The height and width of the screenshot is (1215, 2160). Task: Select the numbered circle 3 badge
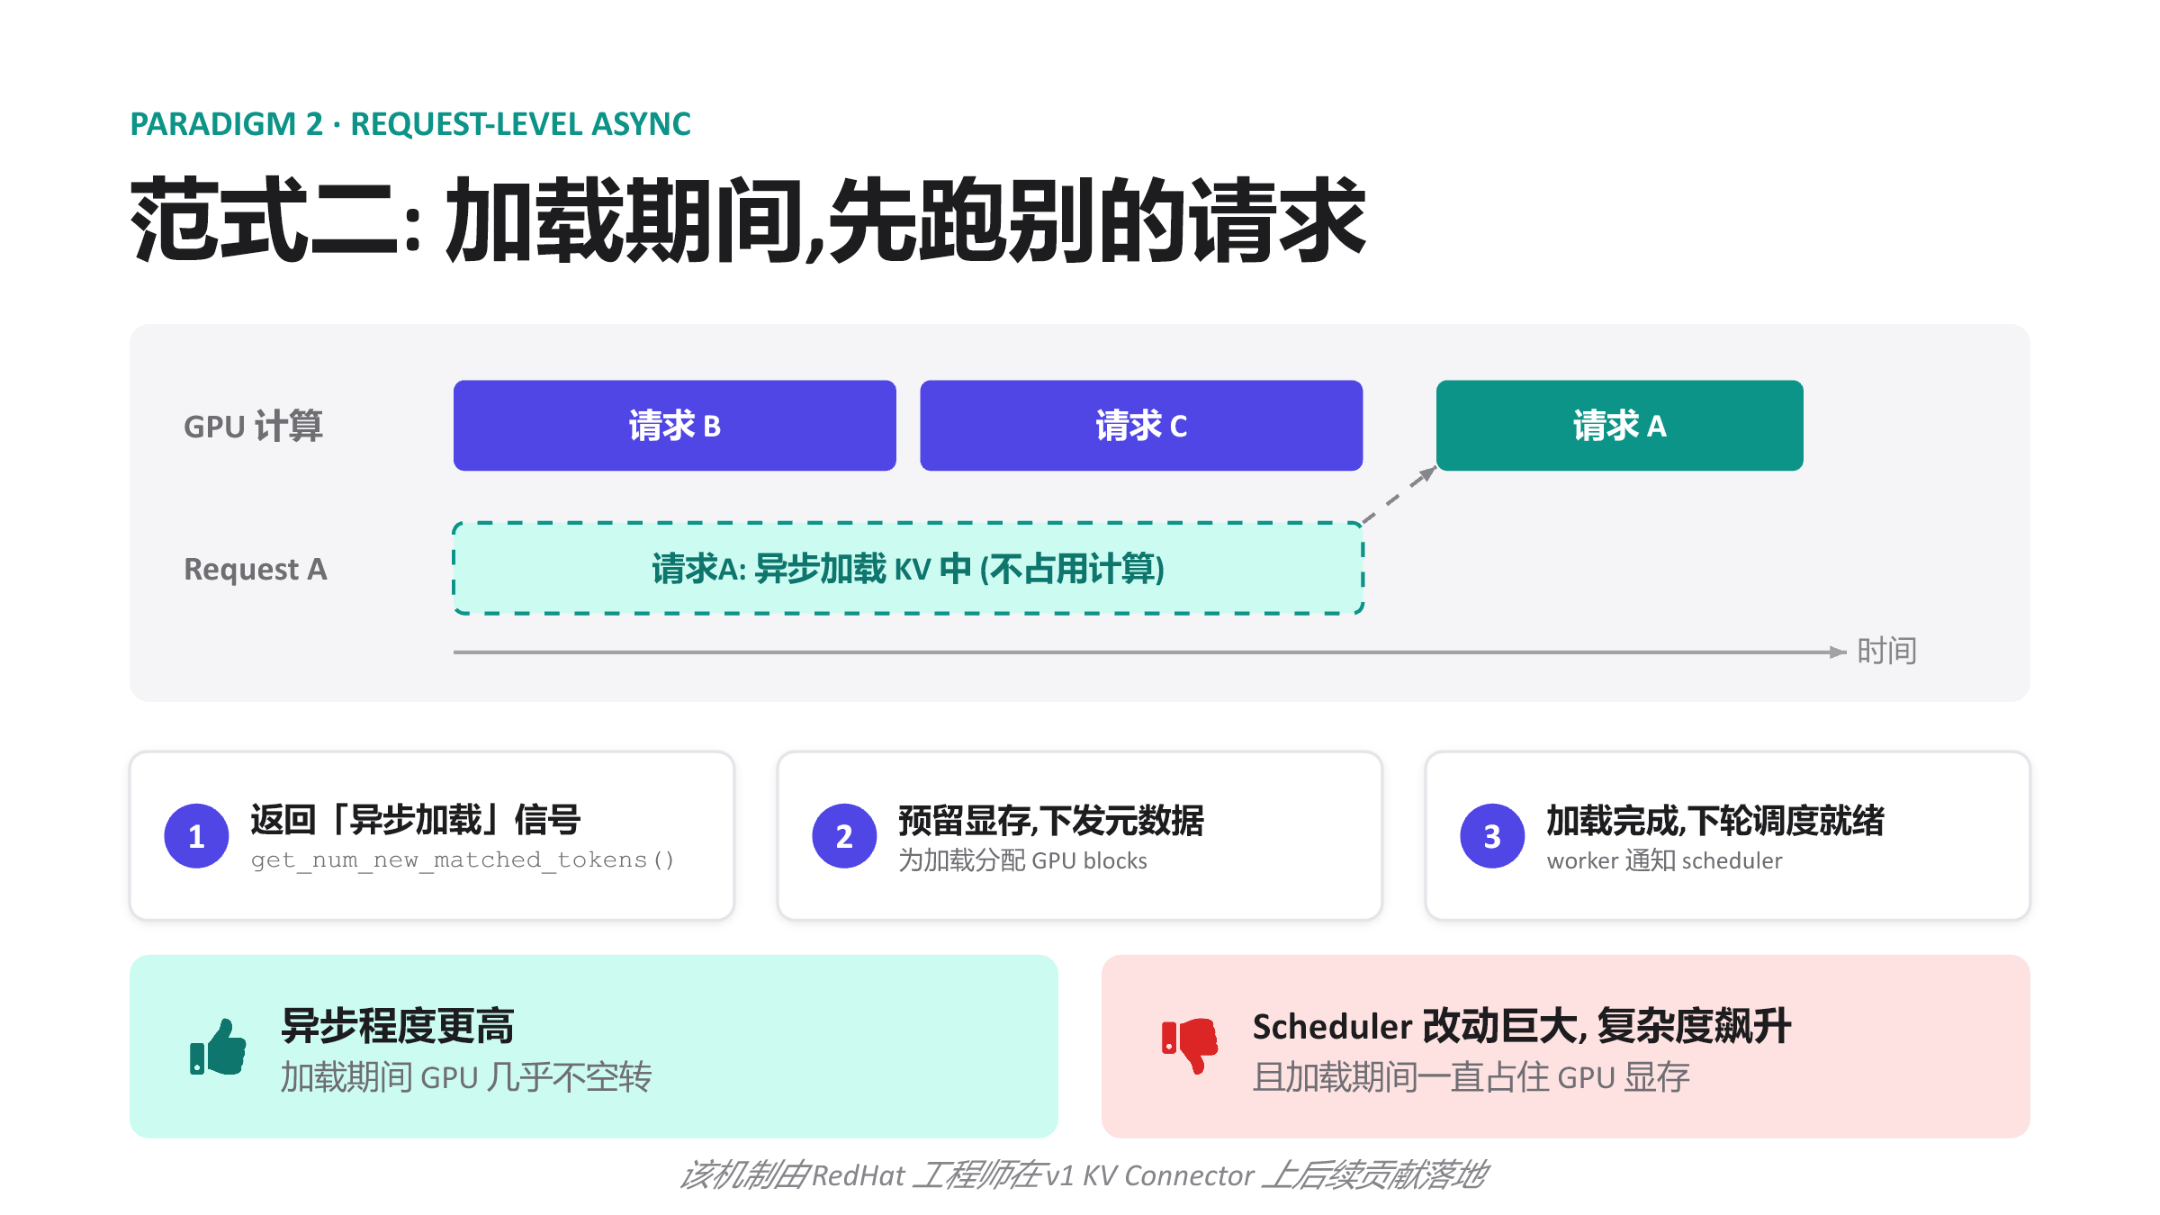tap(1492, 836)
